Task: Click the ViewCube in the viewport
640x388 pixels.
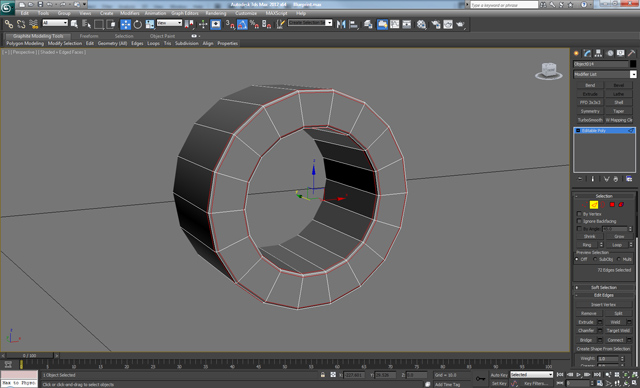Action: 549,71
